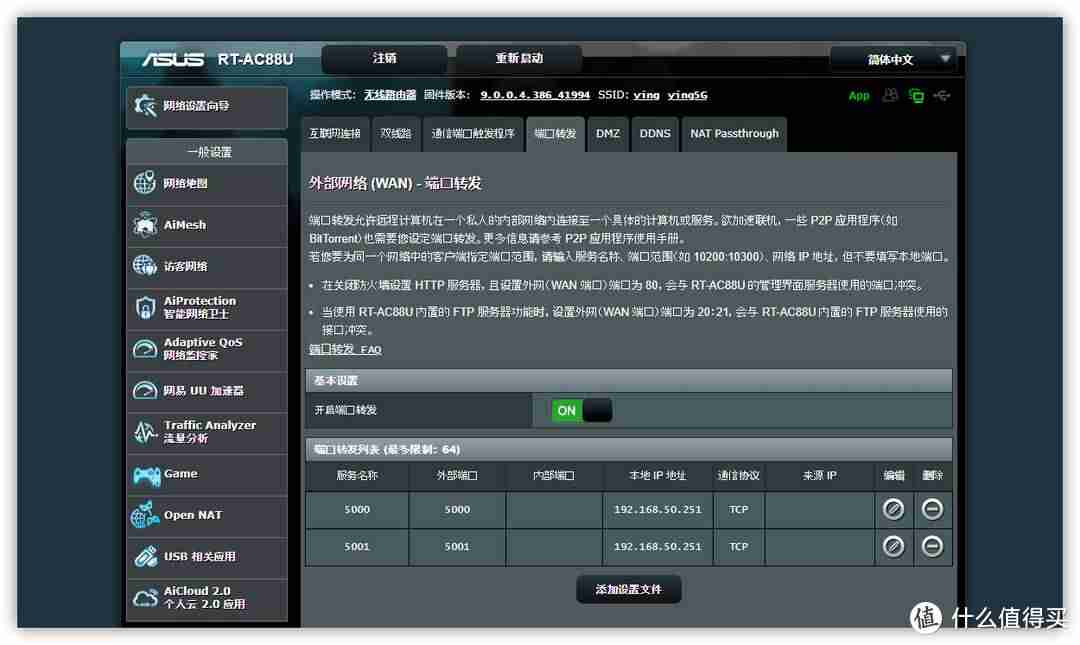This screenshot has width=1080, height=645.
Task: Click TCP protocol cell in 5000 row
Action: click(738, 509)
